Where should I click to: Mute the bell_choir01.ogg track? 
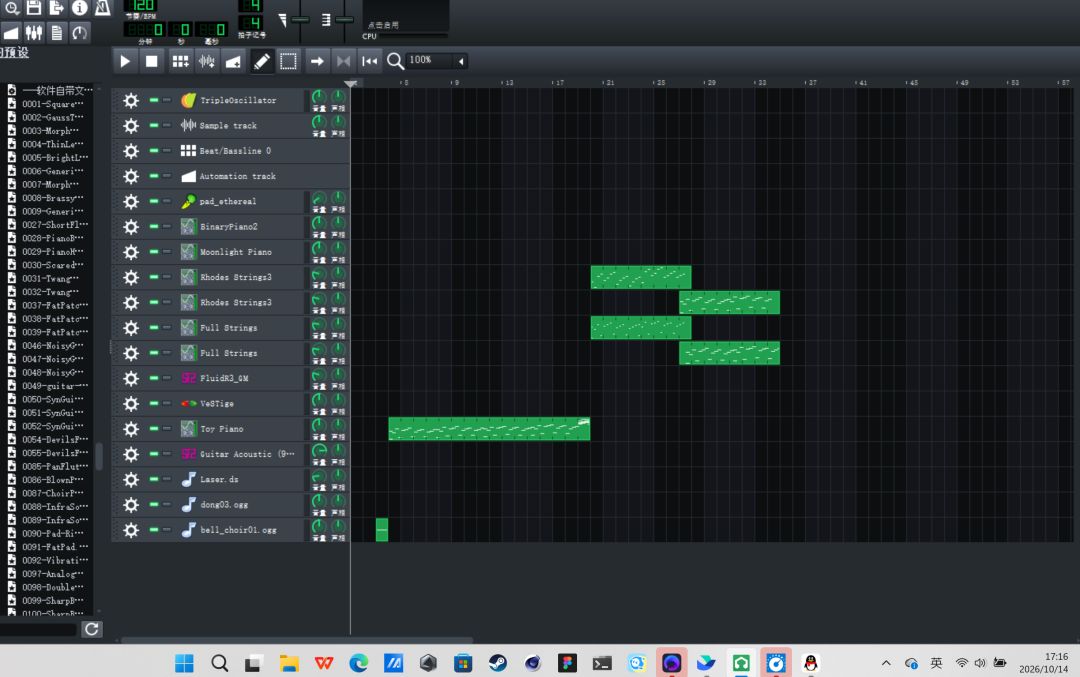(x=154, y=530)
